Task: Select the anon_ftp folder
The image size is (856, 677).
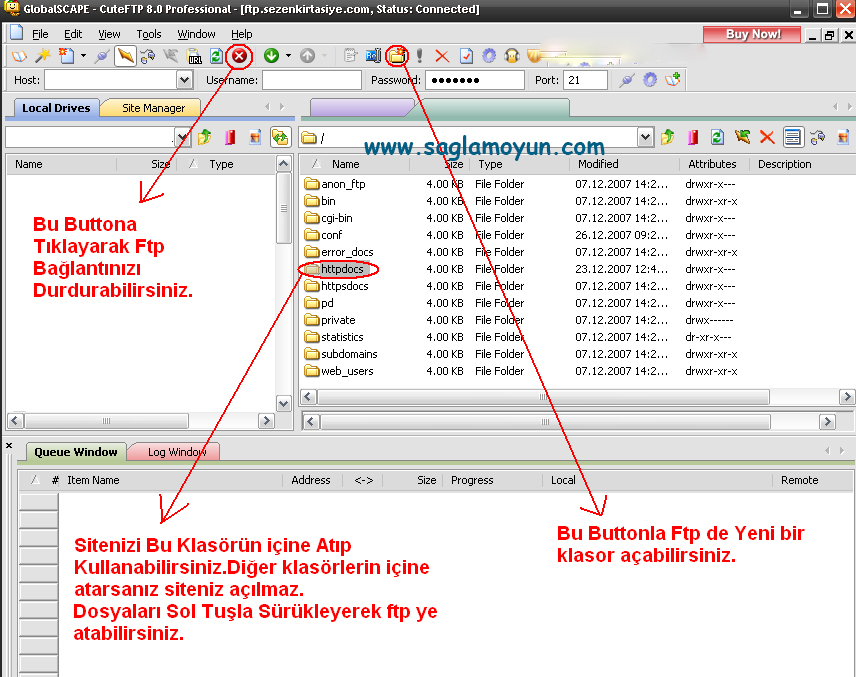Action: click(343, 185)
